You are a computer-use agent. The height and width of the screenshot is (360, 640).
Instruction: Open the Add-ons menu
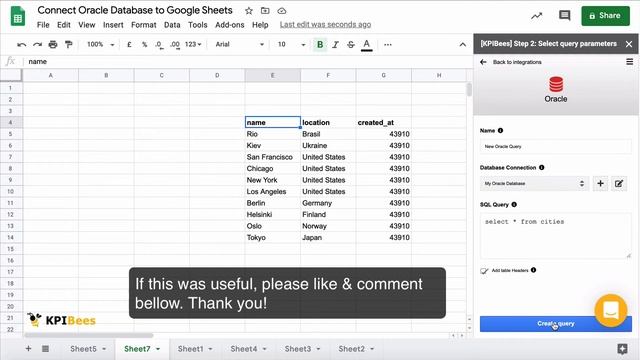click(x=229, y=25)
